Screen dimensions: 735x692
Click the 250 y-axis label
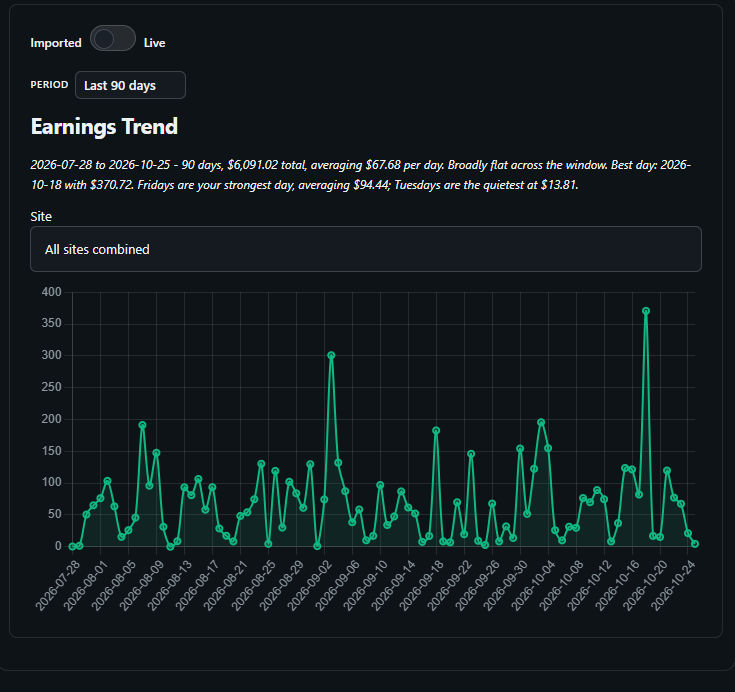tap(52, 387)
